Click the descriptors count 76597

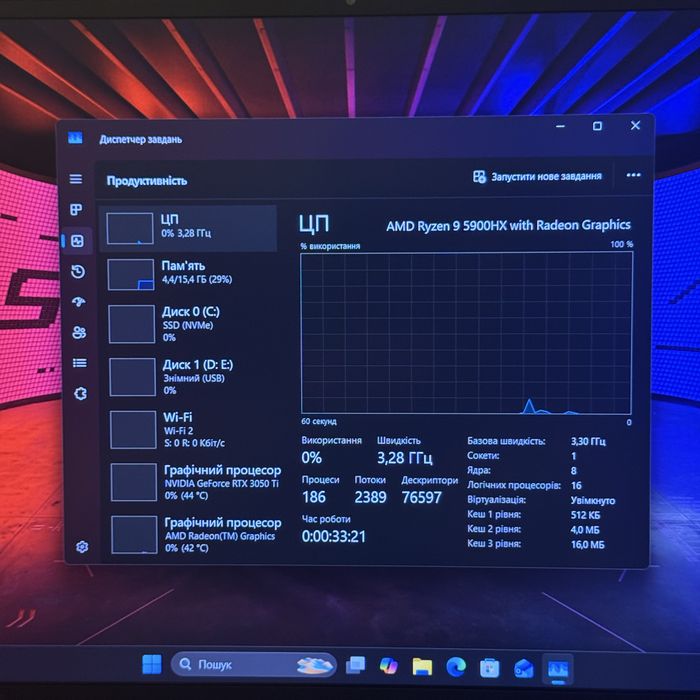click(x=421, y=497)
